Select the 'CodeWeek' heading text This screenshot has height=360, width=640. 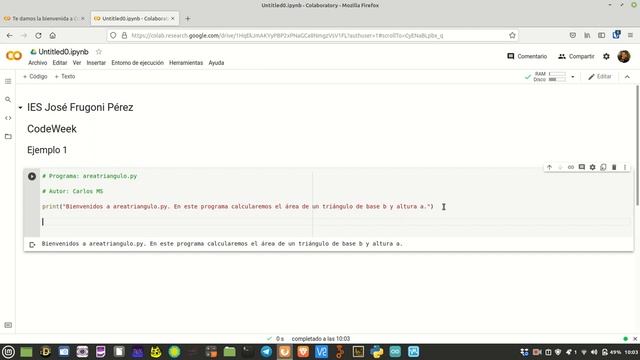(52, 129)
